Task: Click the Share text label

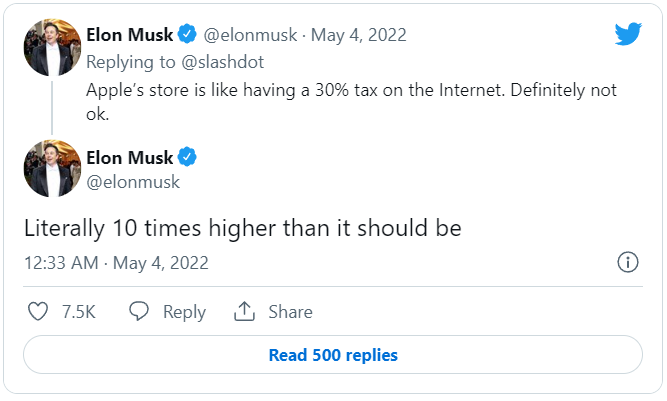Action: click(x=290, y=312)
